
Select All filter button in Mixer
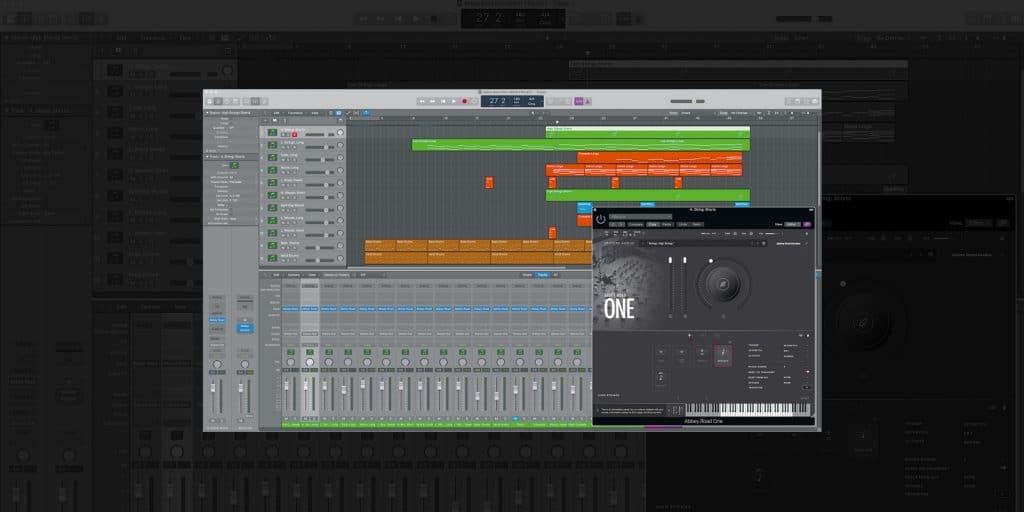coord(556,275)
